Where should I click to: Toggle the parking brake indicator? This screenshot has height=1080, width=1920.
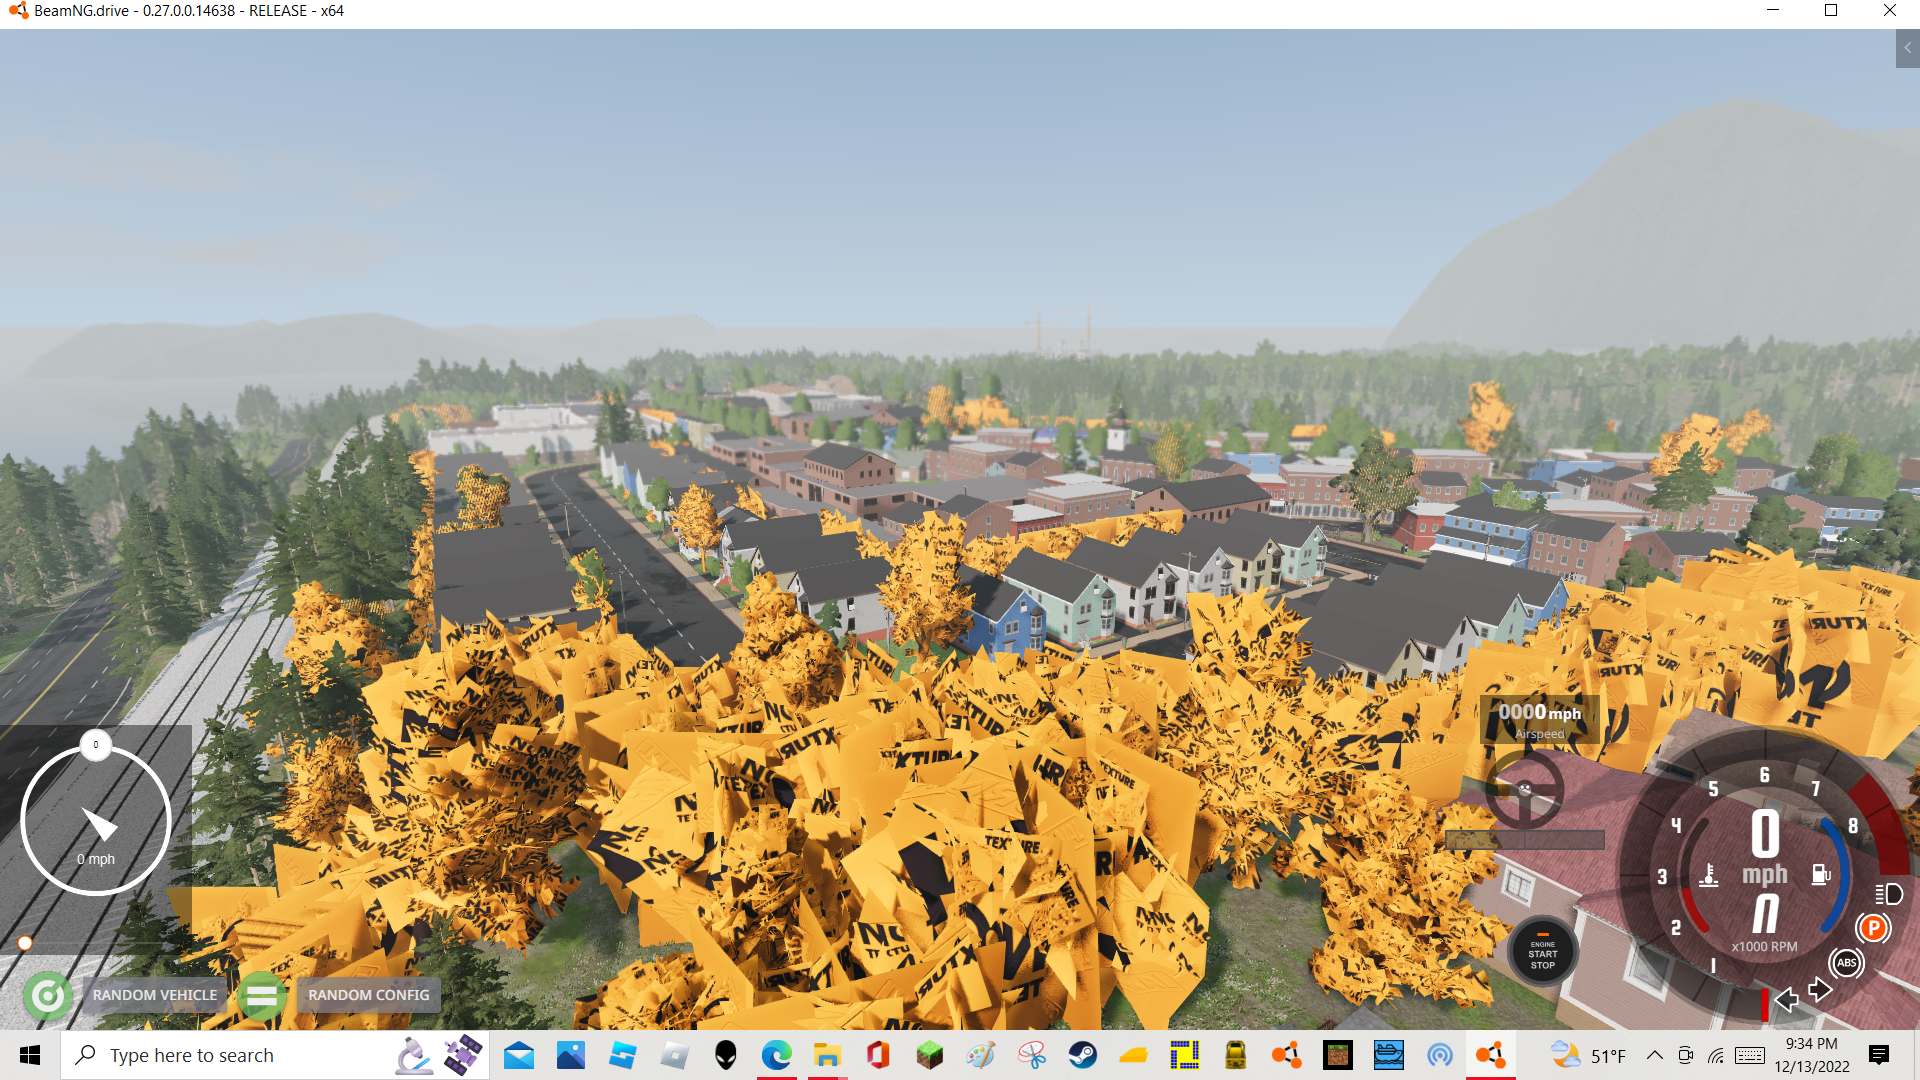click(x=1873, y=928)
